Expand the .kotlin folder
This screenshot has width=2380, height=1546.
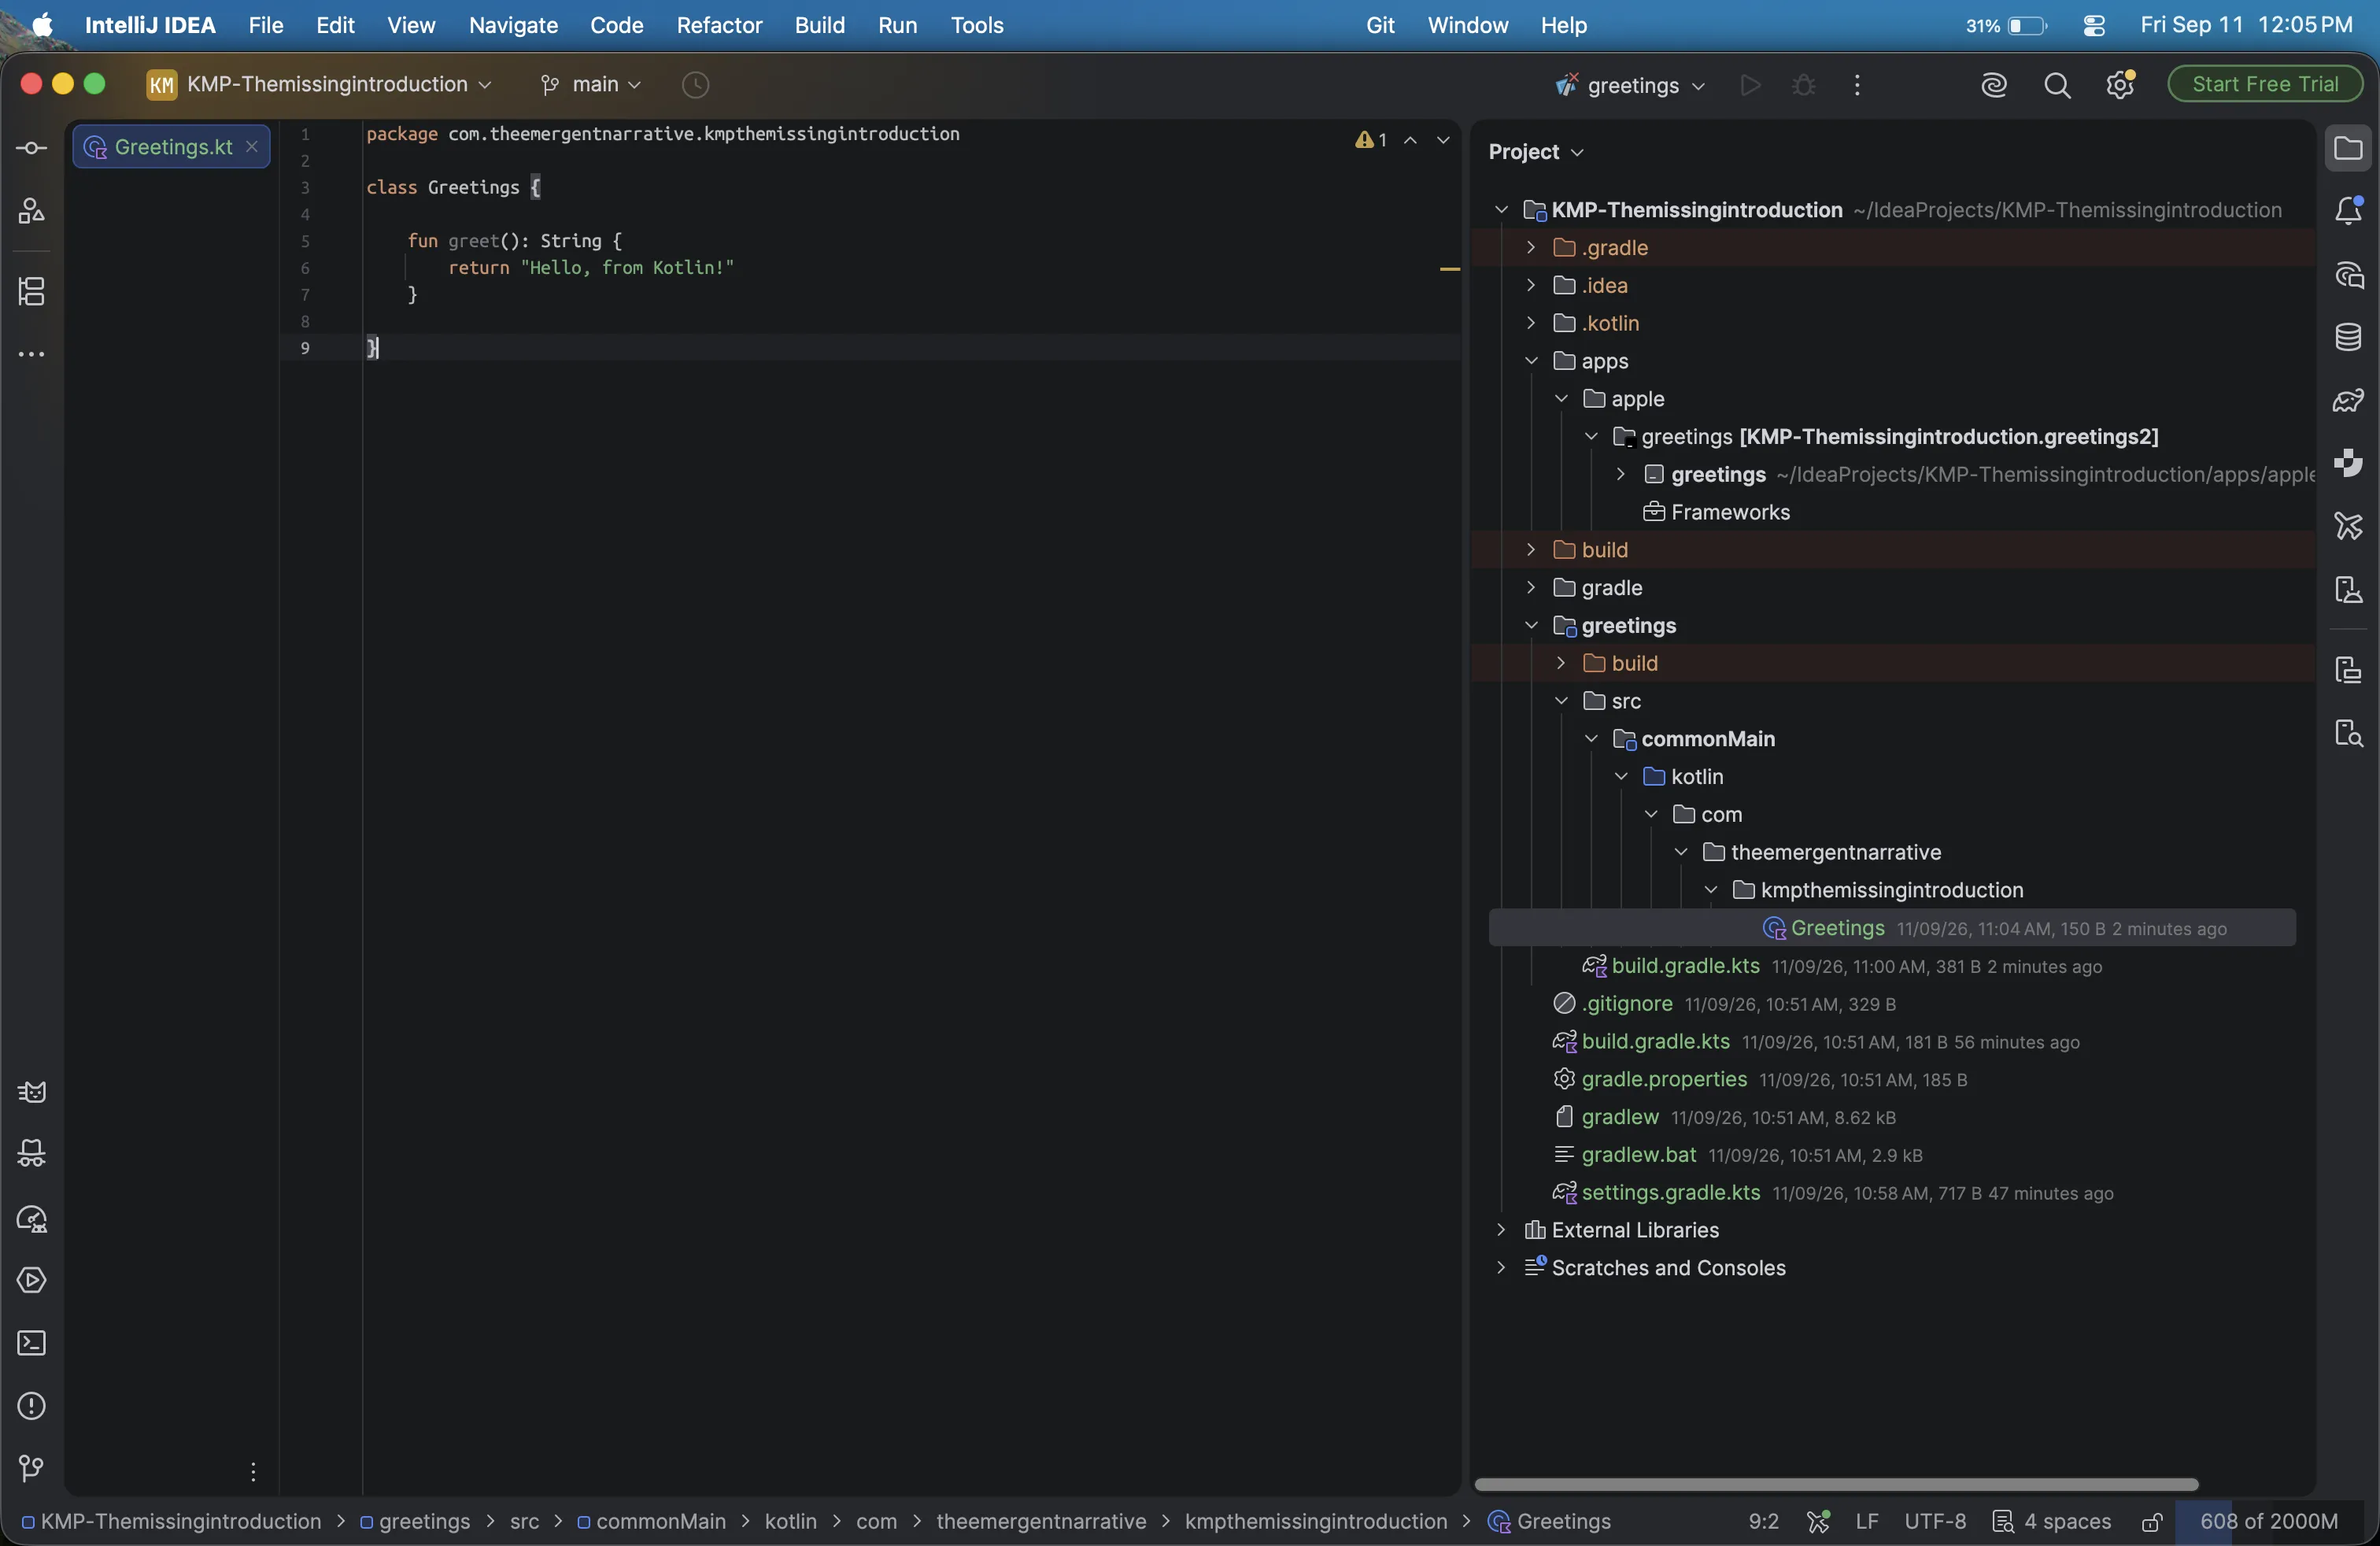(x=1530, y=323)
